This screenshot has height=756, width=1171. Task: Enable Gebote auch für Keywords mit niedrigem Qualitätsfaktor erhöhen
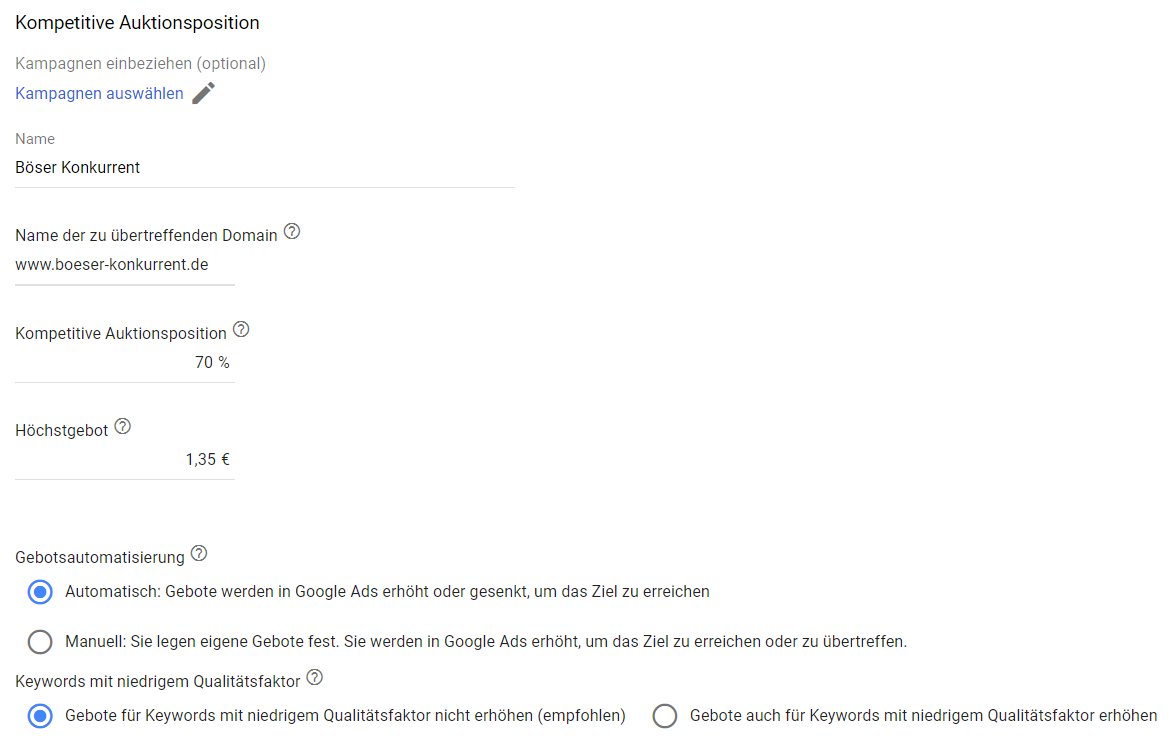[664, 716]
